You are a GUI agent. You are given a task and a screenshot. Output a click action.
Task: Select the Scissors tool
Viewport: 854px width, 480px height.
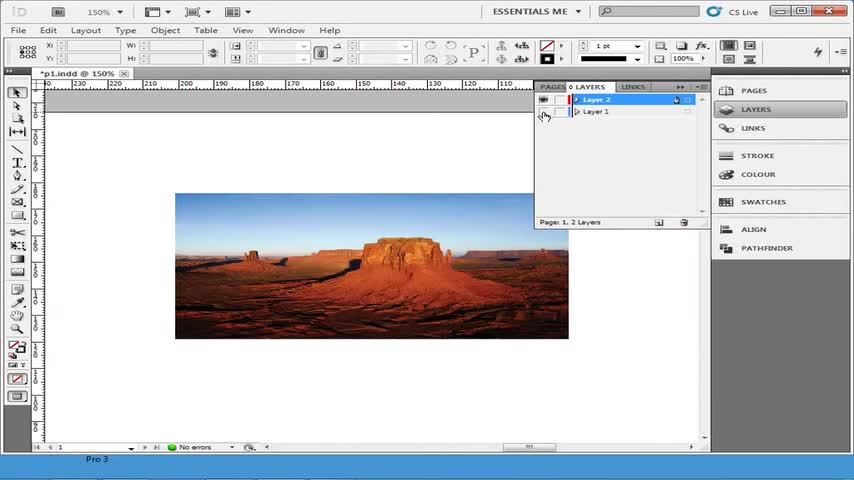click(x=17, y=232)
